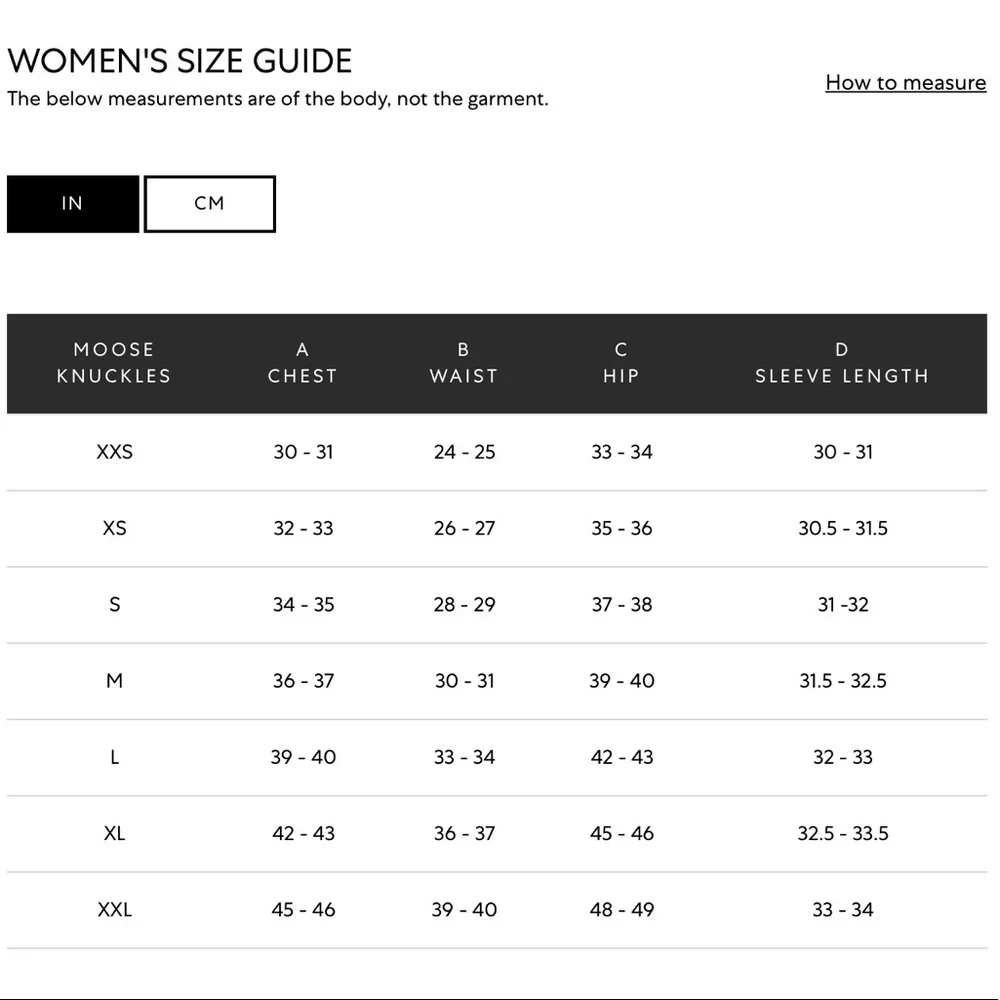Click the M sleeve length 31.5 - 32.5

tap(842, 681)
